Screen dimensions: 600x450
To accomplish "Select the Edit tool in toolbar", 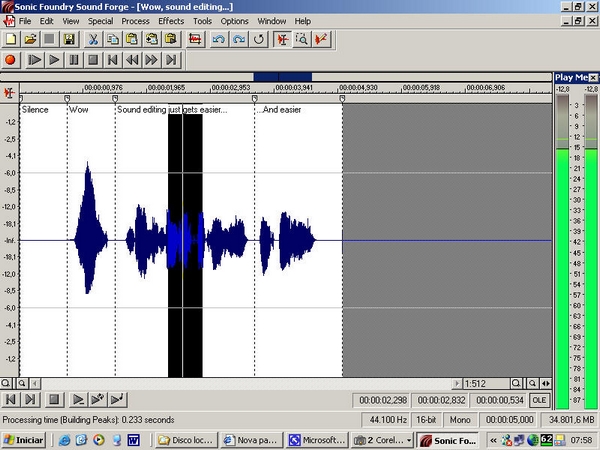I will tap(282, 39).
